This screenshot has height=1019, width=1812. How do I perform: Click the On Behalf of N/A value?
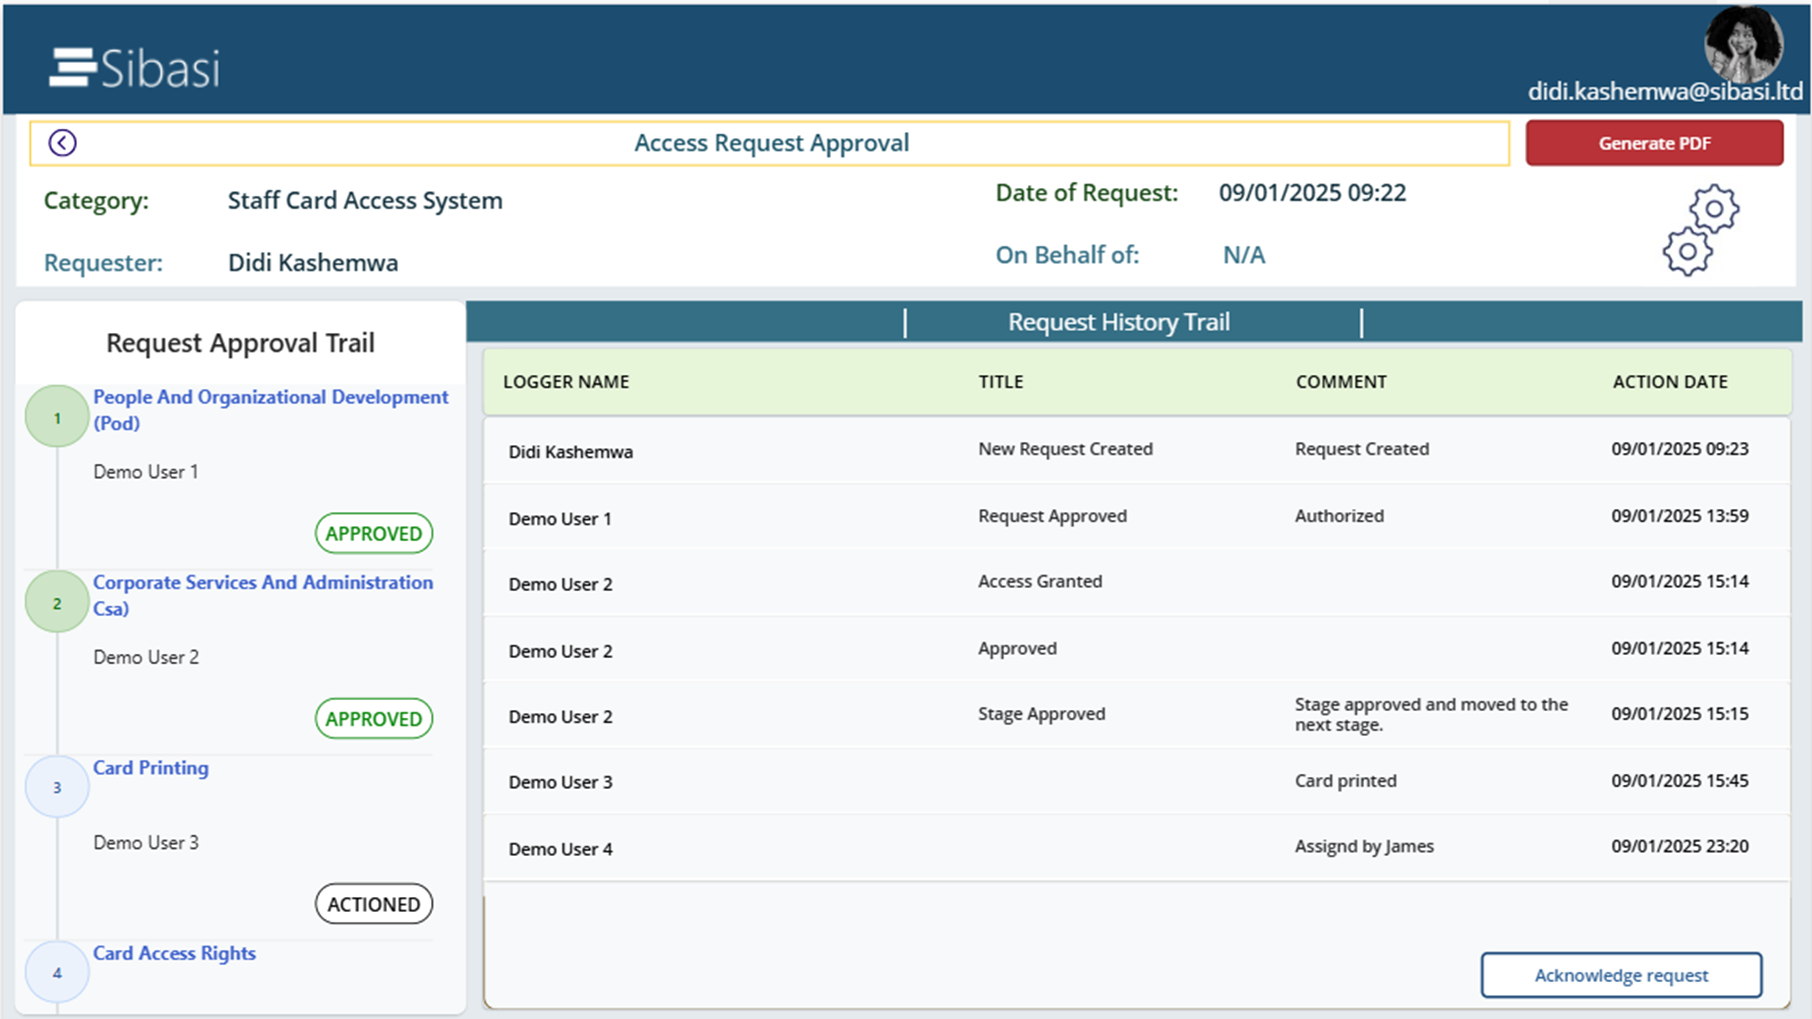(1244, 255)
